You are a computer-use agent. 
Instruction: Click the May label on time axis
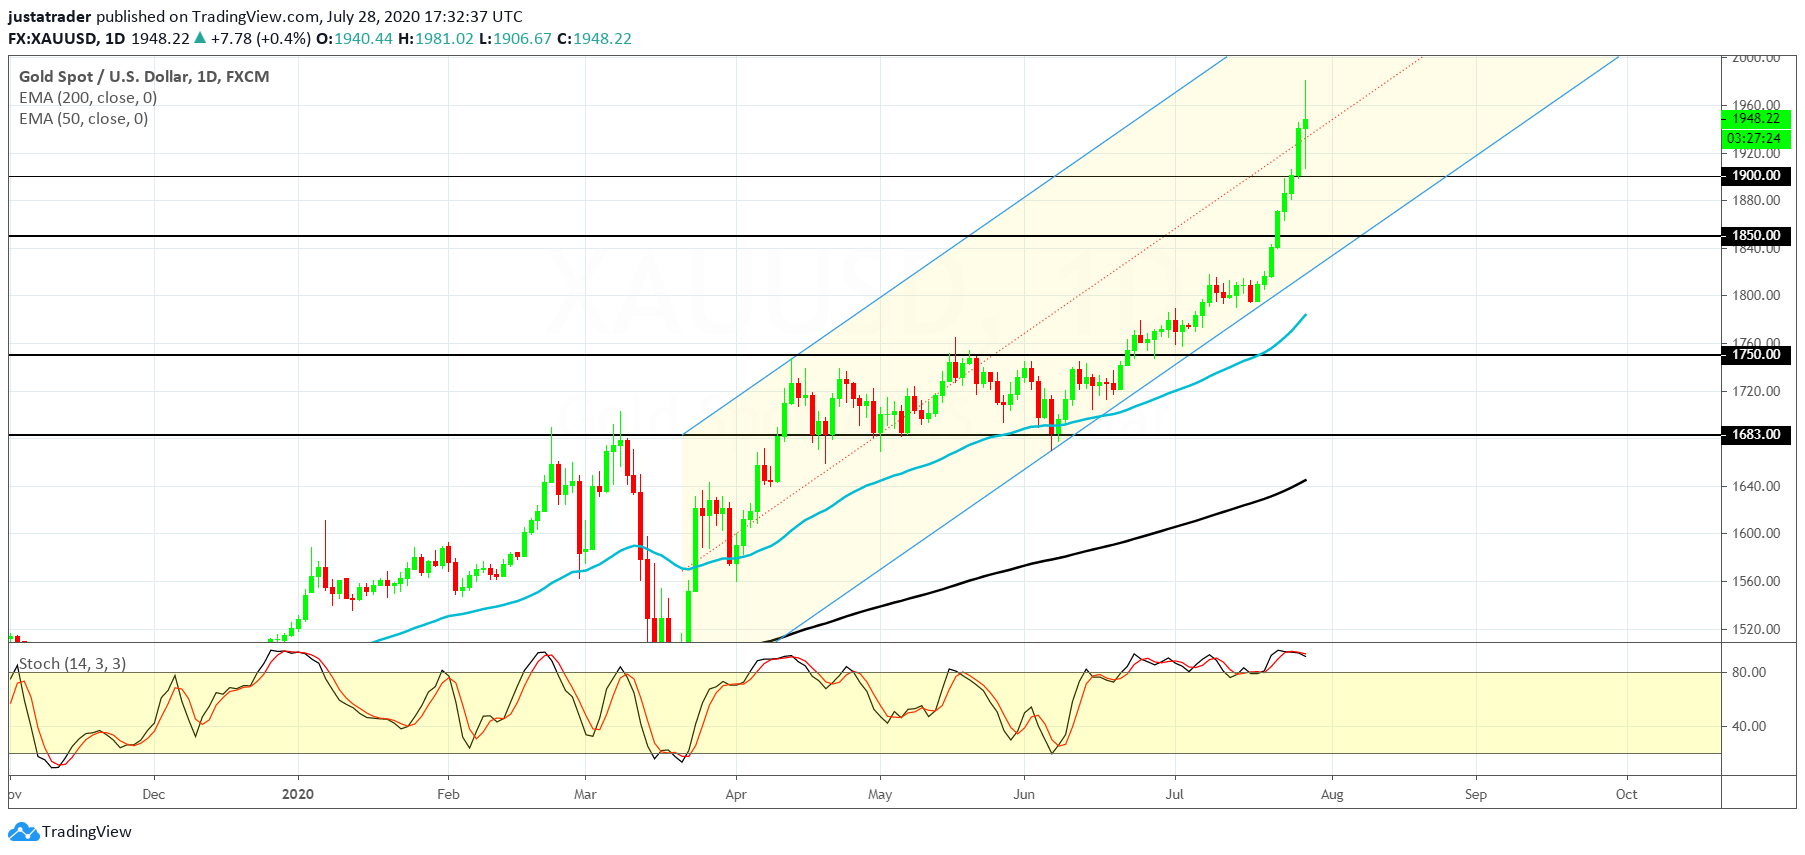(x=880, y=795)
